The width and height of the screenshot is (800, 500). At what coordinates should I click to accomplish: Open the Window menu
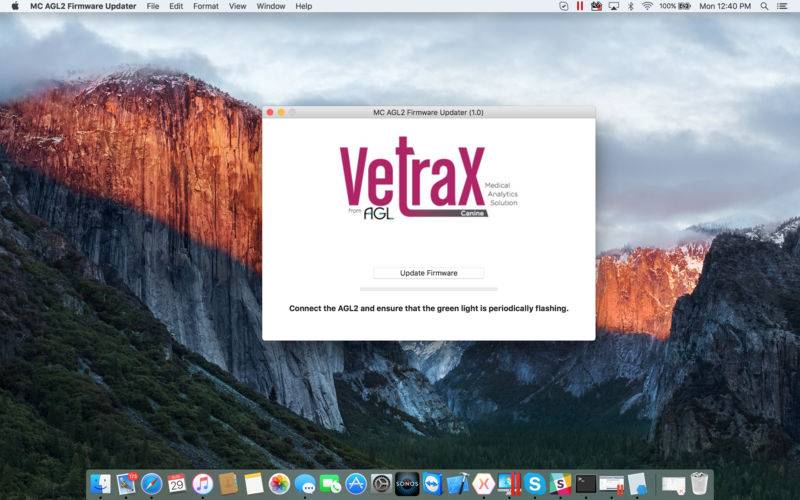tap(270, 6)
